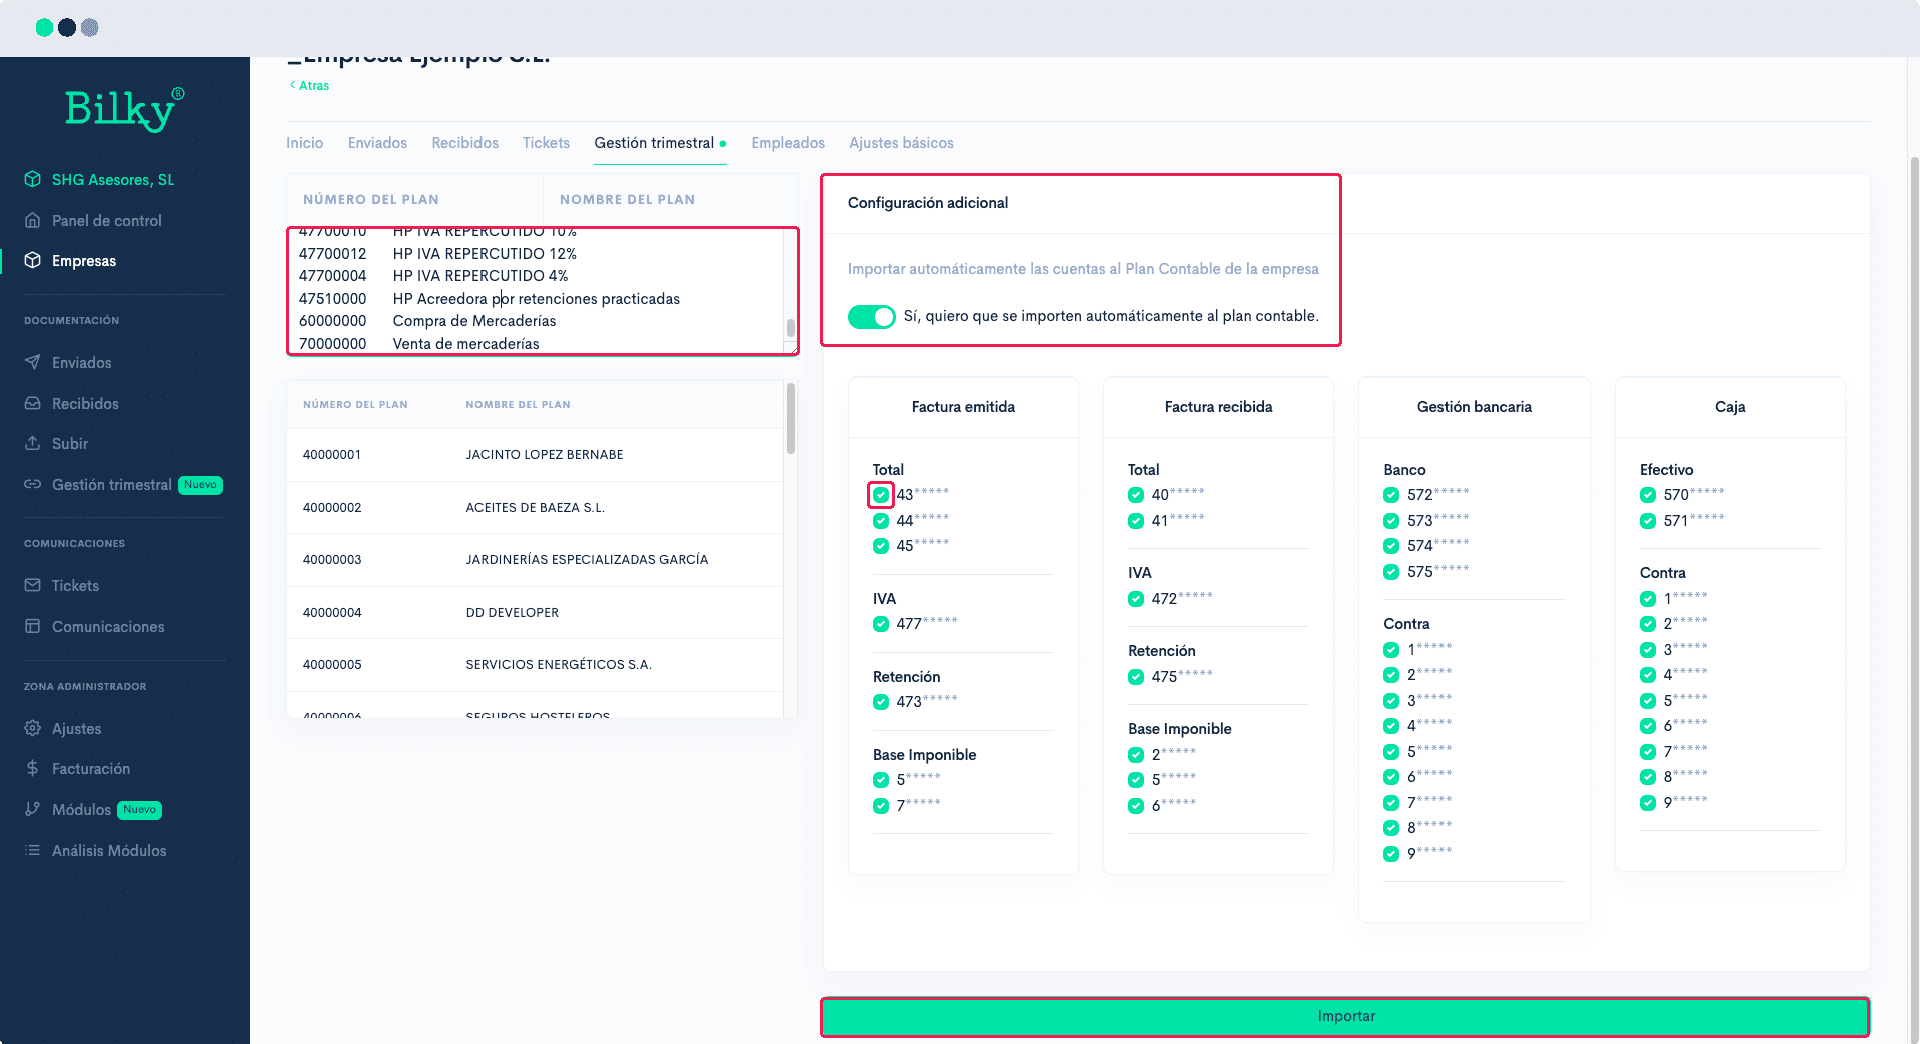This screenshot has height=1044, width=1920.
Task: Click the Enviados paper-plane icon in sidebar
Action: click(33, 362)
